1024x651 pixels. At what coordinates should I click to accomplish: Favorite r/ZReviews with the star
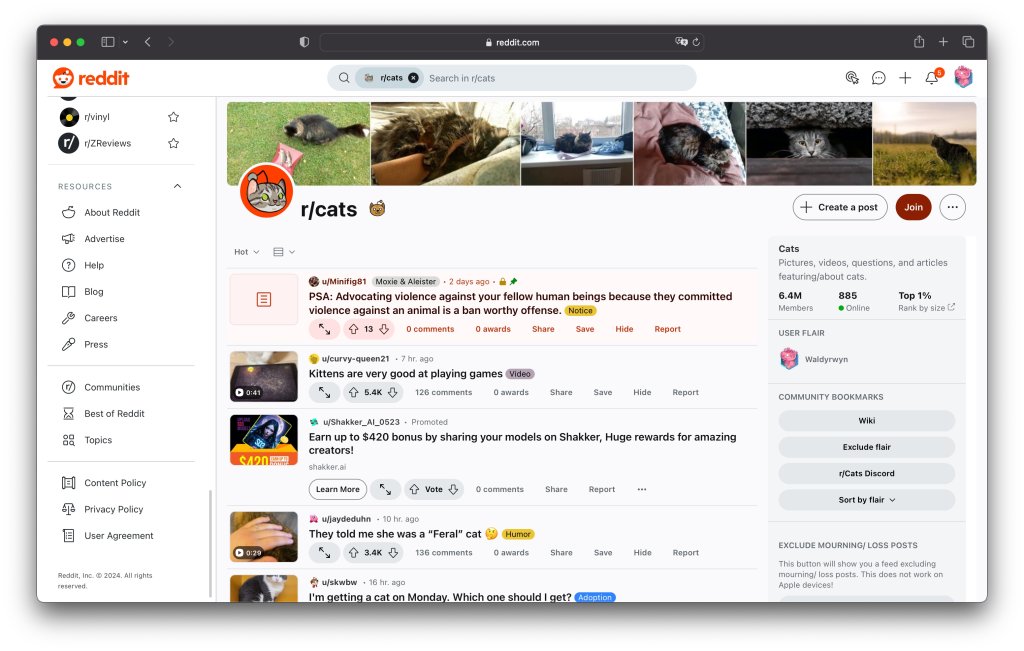(173, 143)
